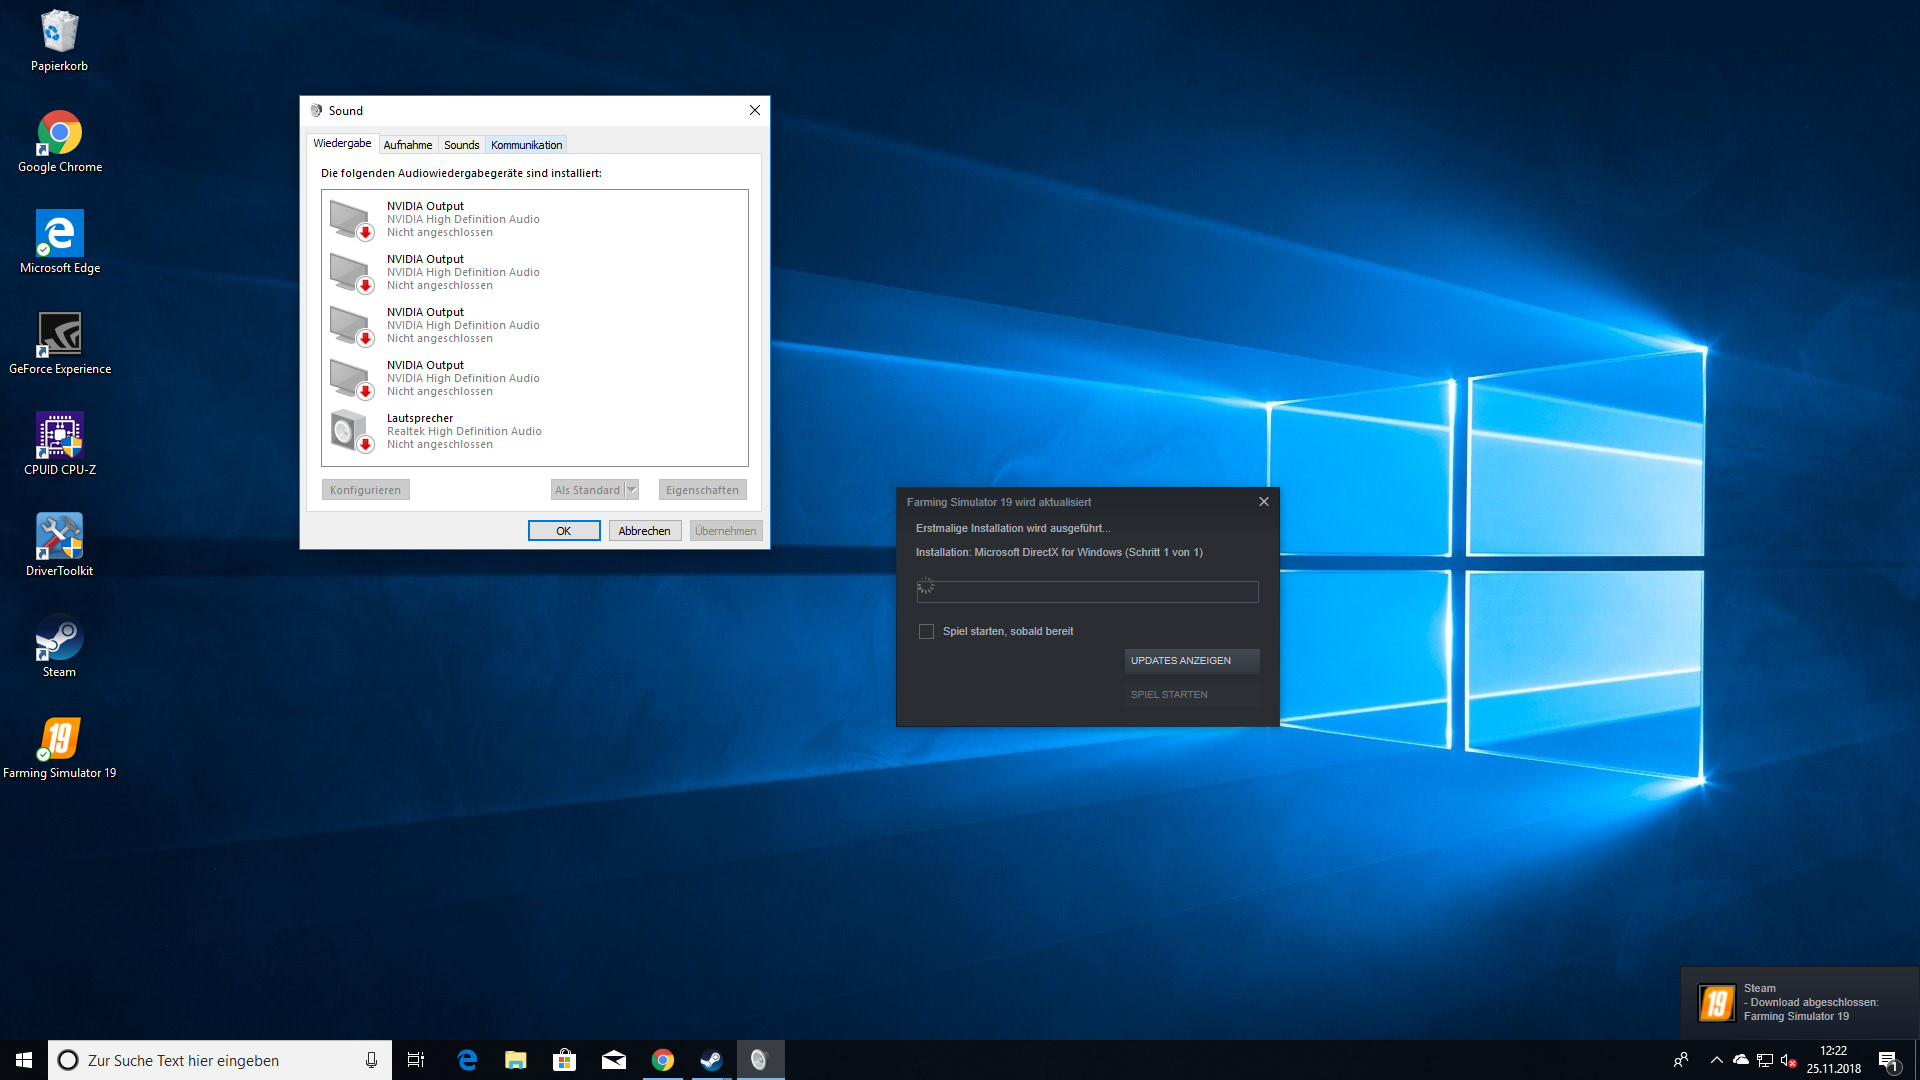Close the Sound window

[x=755, y=110]
